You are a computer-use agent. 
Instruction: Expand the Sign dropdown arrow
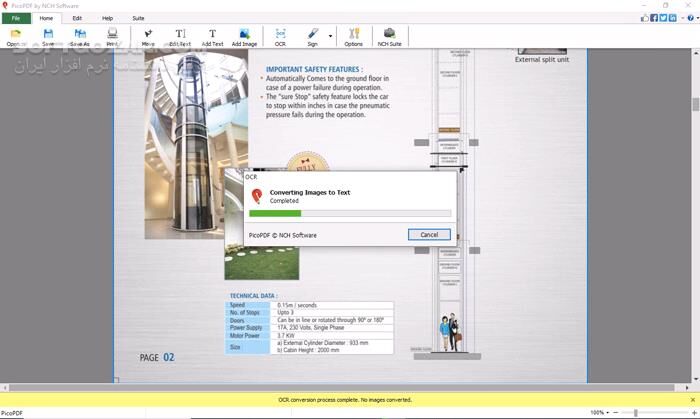pyautogui.click(x=330, y=35)
